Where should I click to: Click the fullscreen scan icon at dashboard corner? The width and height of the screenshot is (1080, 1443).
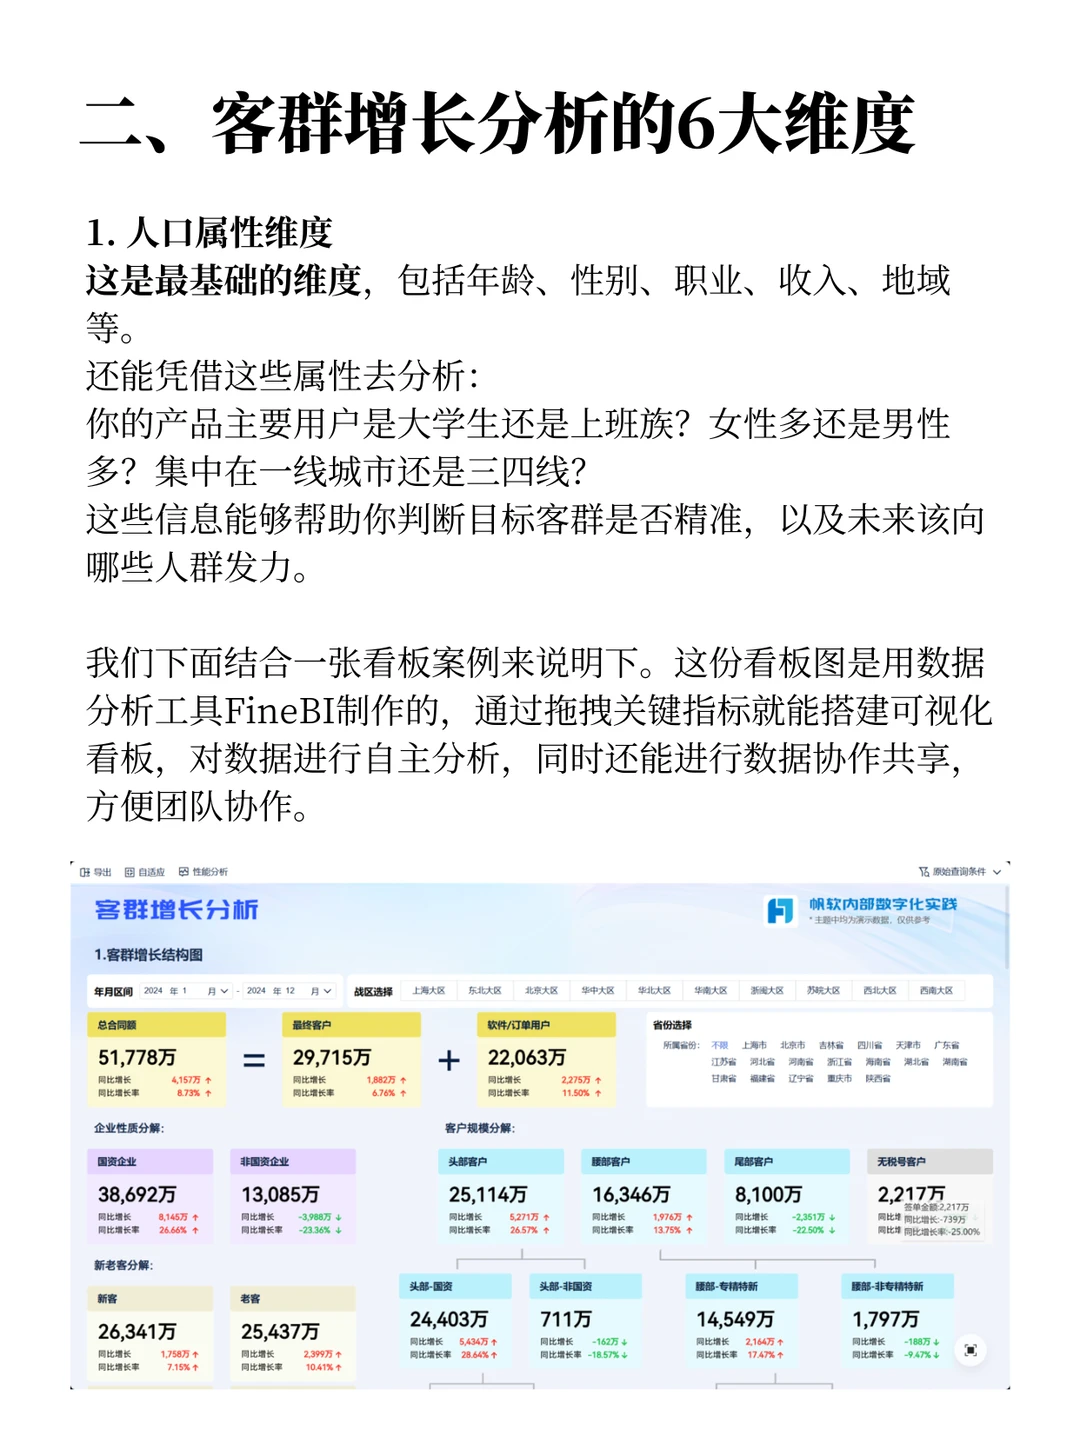tap(970, 1350)
